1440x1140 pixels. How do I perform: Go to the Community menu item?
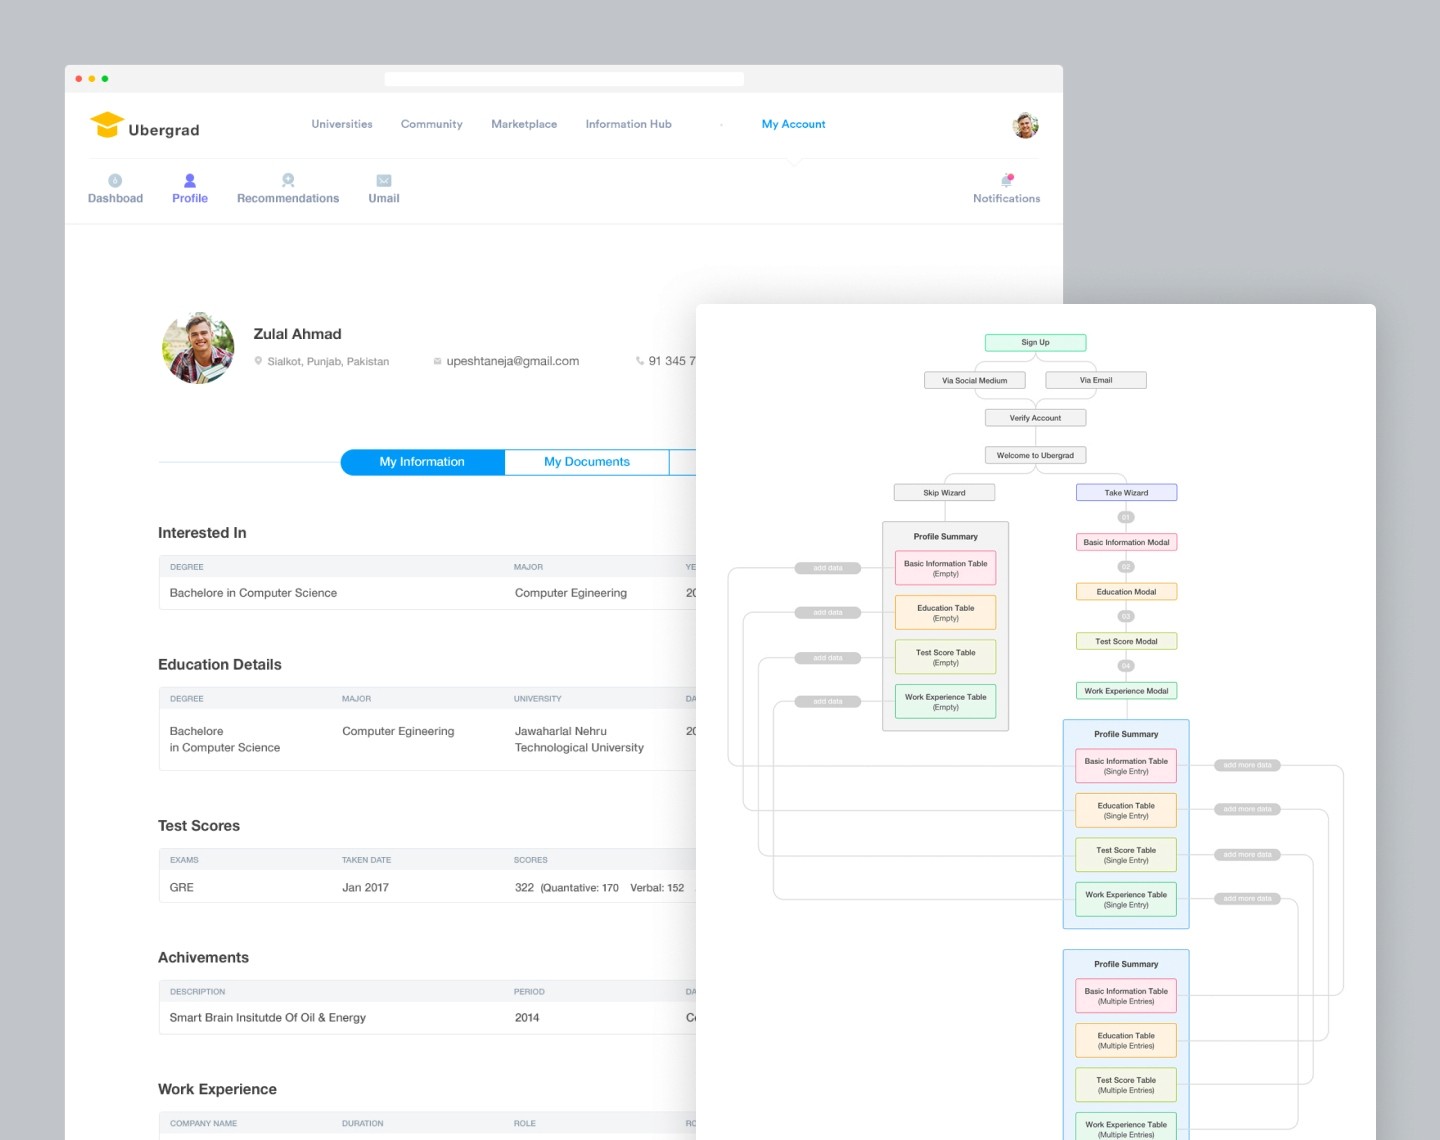pos(432,124)
